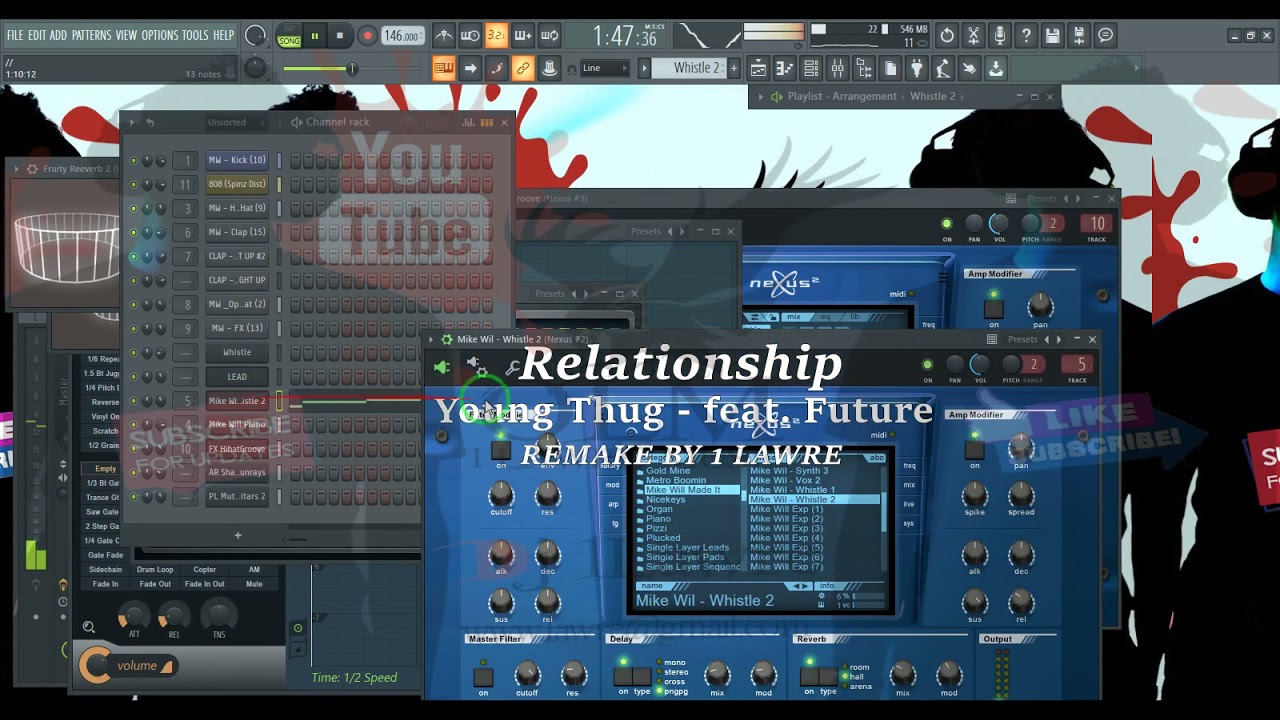This screenshot has height=720, width=1280.
Task: Click the Metronome icon
Action: [444, 36]
